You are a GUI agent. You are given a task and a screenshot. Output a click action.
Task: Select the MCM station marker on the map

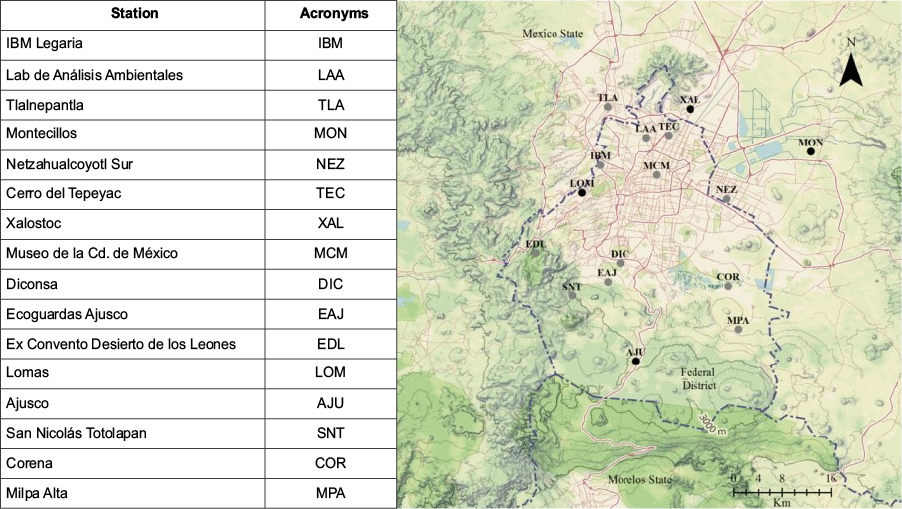pos(657,174)
